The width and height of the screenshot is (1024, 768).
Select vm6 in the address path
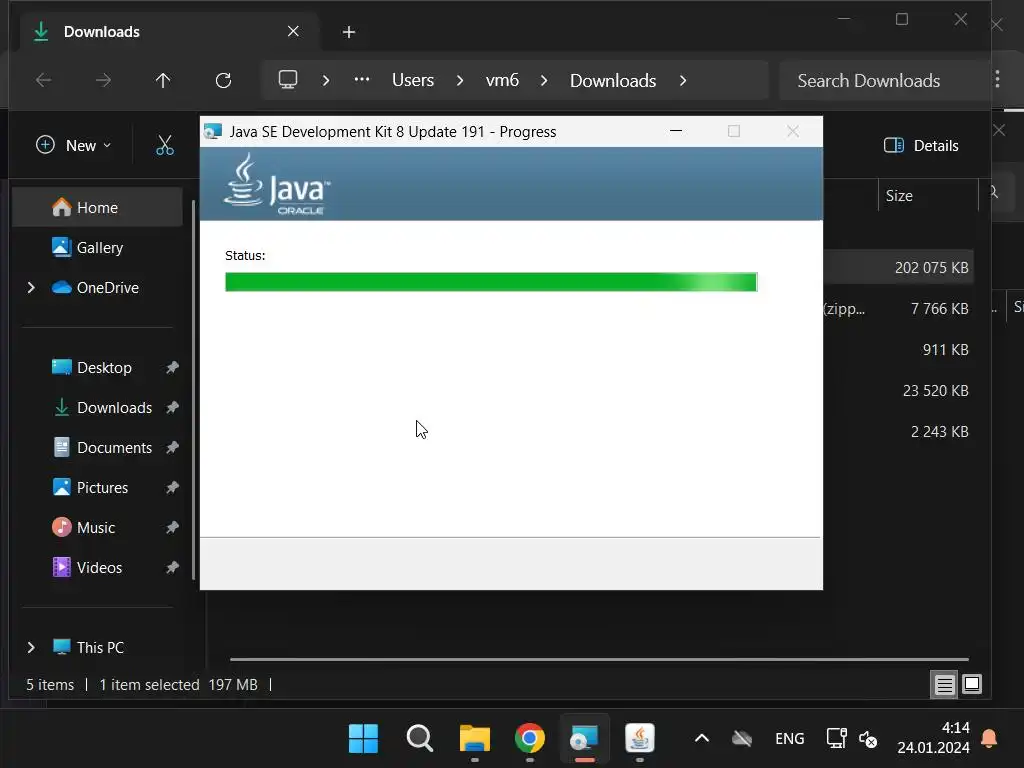[x=502, y=80]
